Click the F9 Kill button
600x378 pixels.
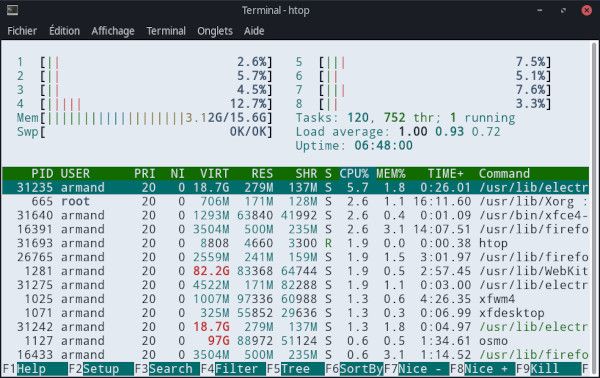click(x=549, y=369)
